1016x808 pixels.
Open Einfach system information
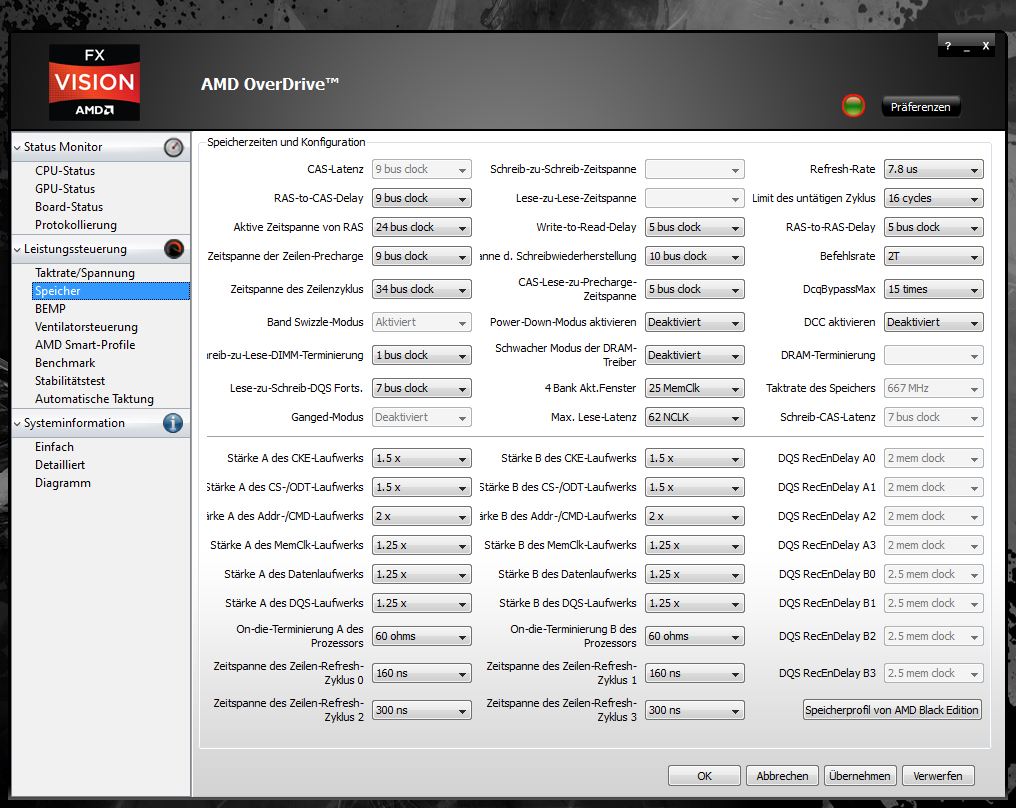coord(54,447)
